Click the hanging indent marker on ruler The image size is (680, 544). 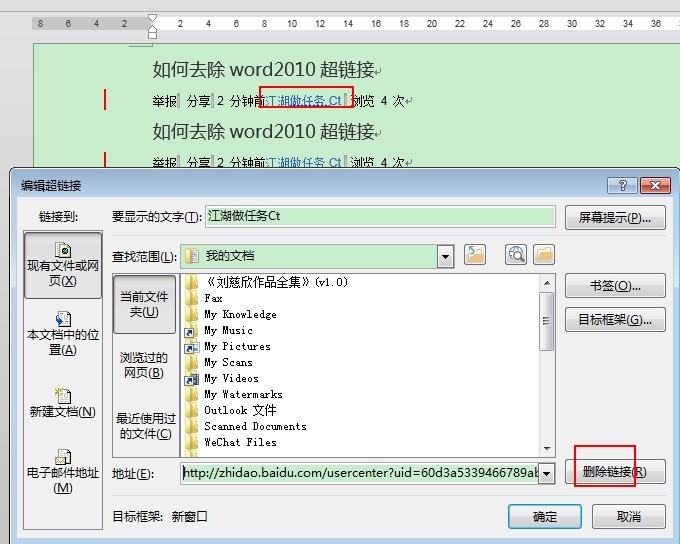[x=152, y=29]
